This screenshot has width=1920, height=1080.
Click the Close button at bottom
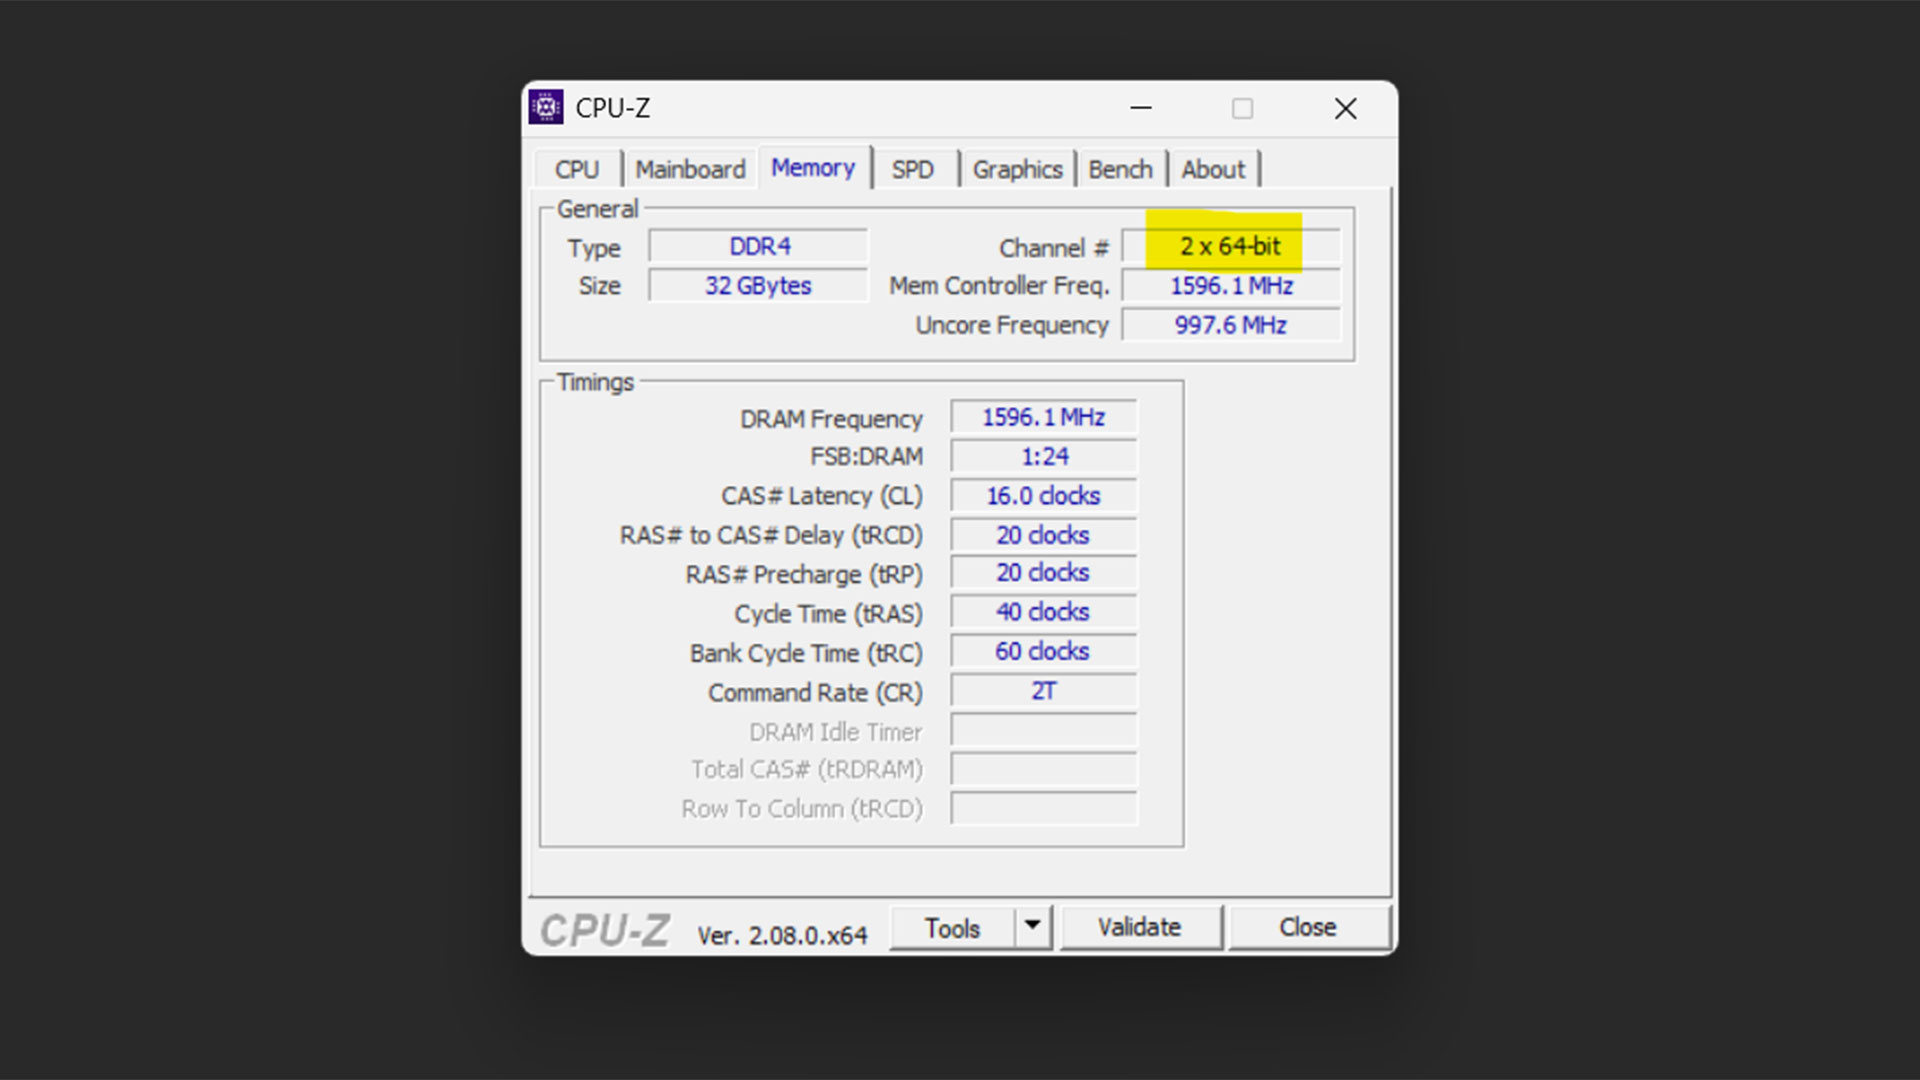[1308, 927]
